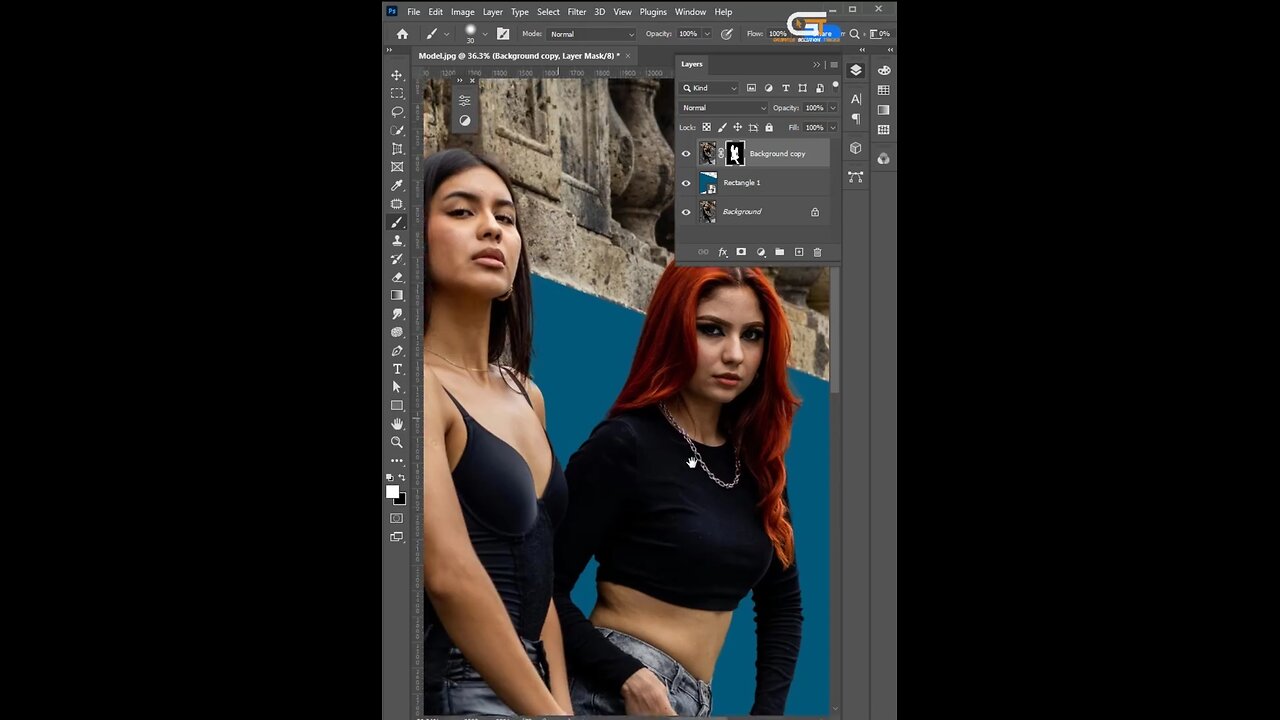1280x720 pixels.
Task: Select the Zoom tool
Action: pos(397,442)
